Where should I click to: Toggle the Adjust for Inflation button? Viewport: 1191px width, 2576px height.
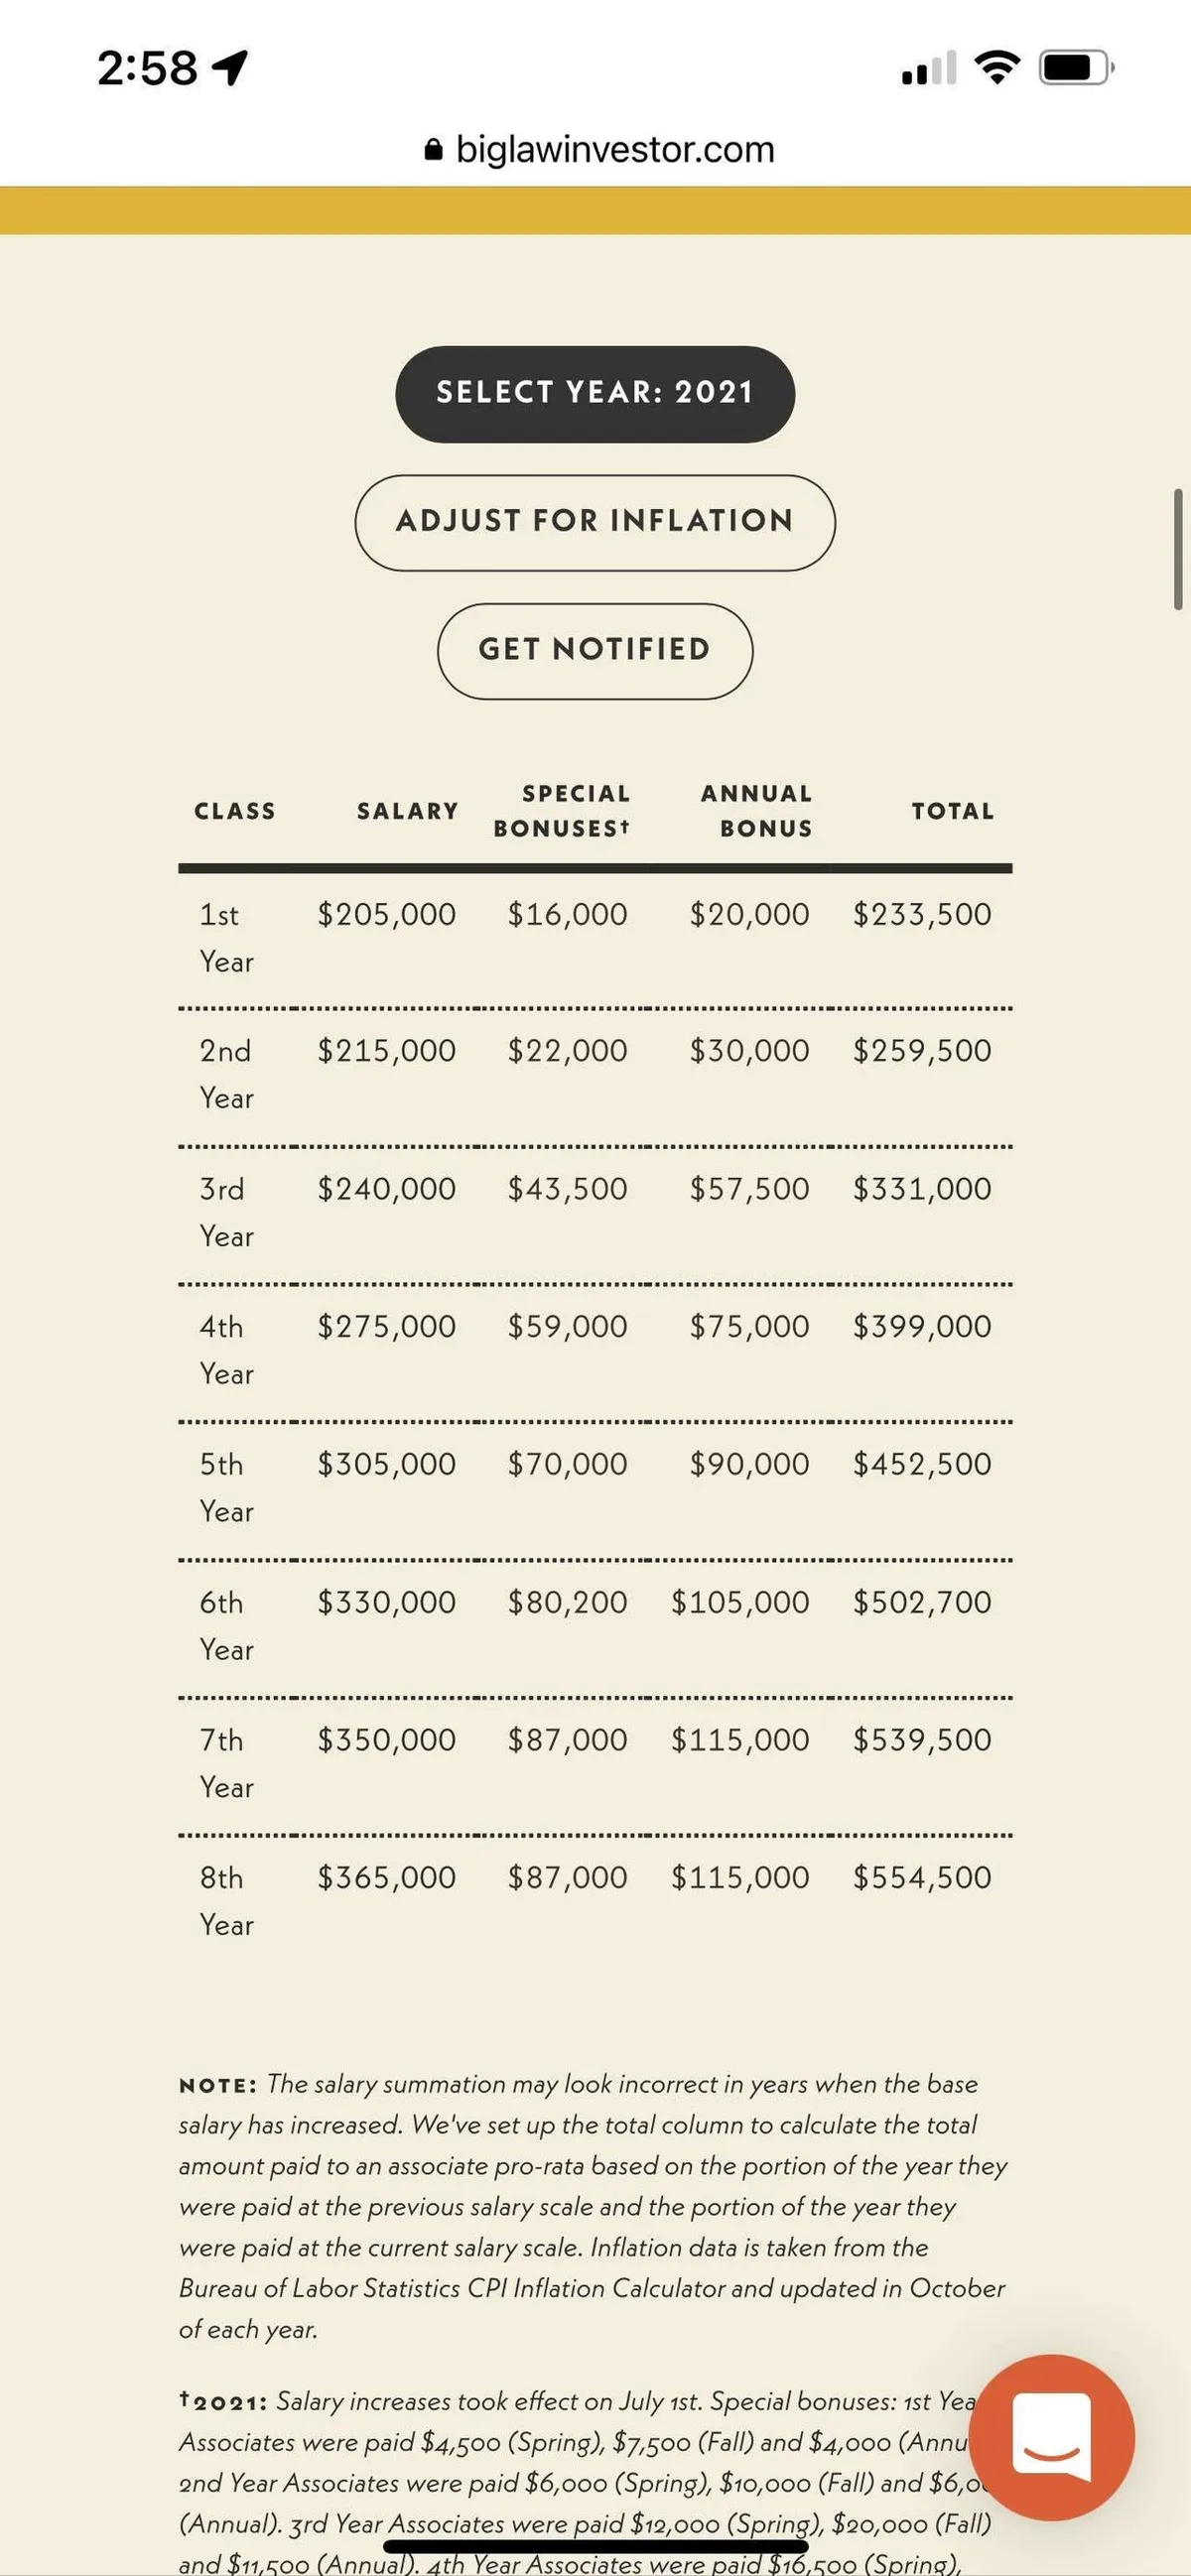click(595, 522)
